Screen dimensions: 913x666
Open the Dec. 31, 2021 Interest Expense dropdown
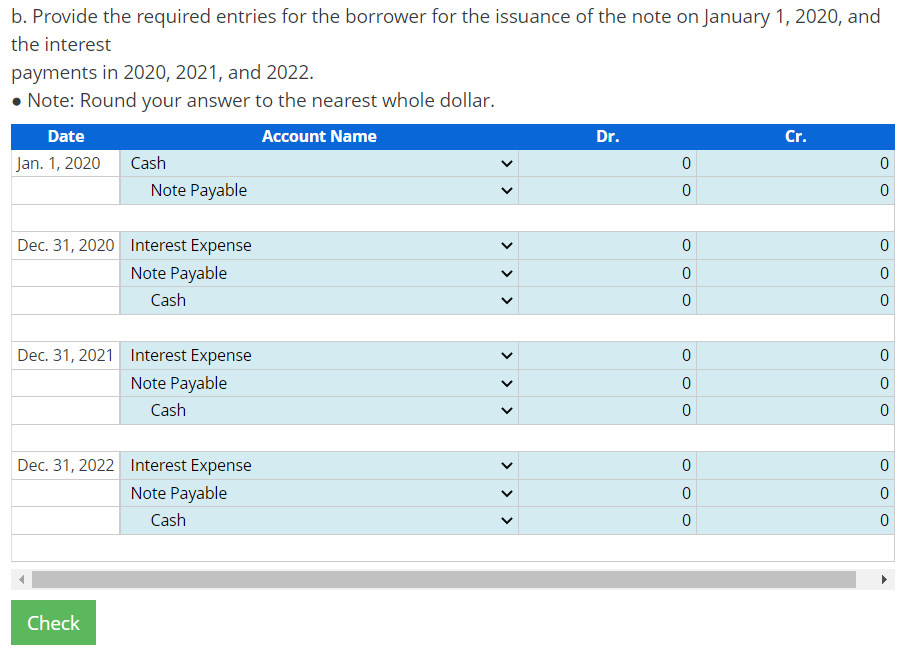[319, 356]
